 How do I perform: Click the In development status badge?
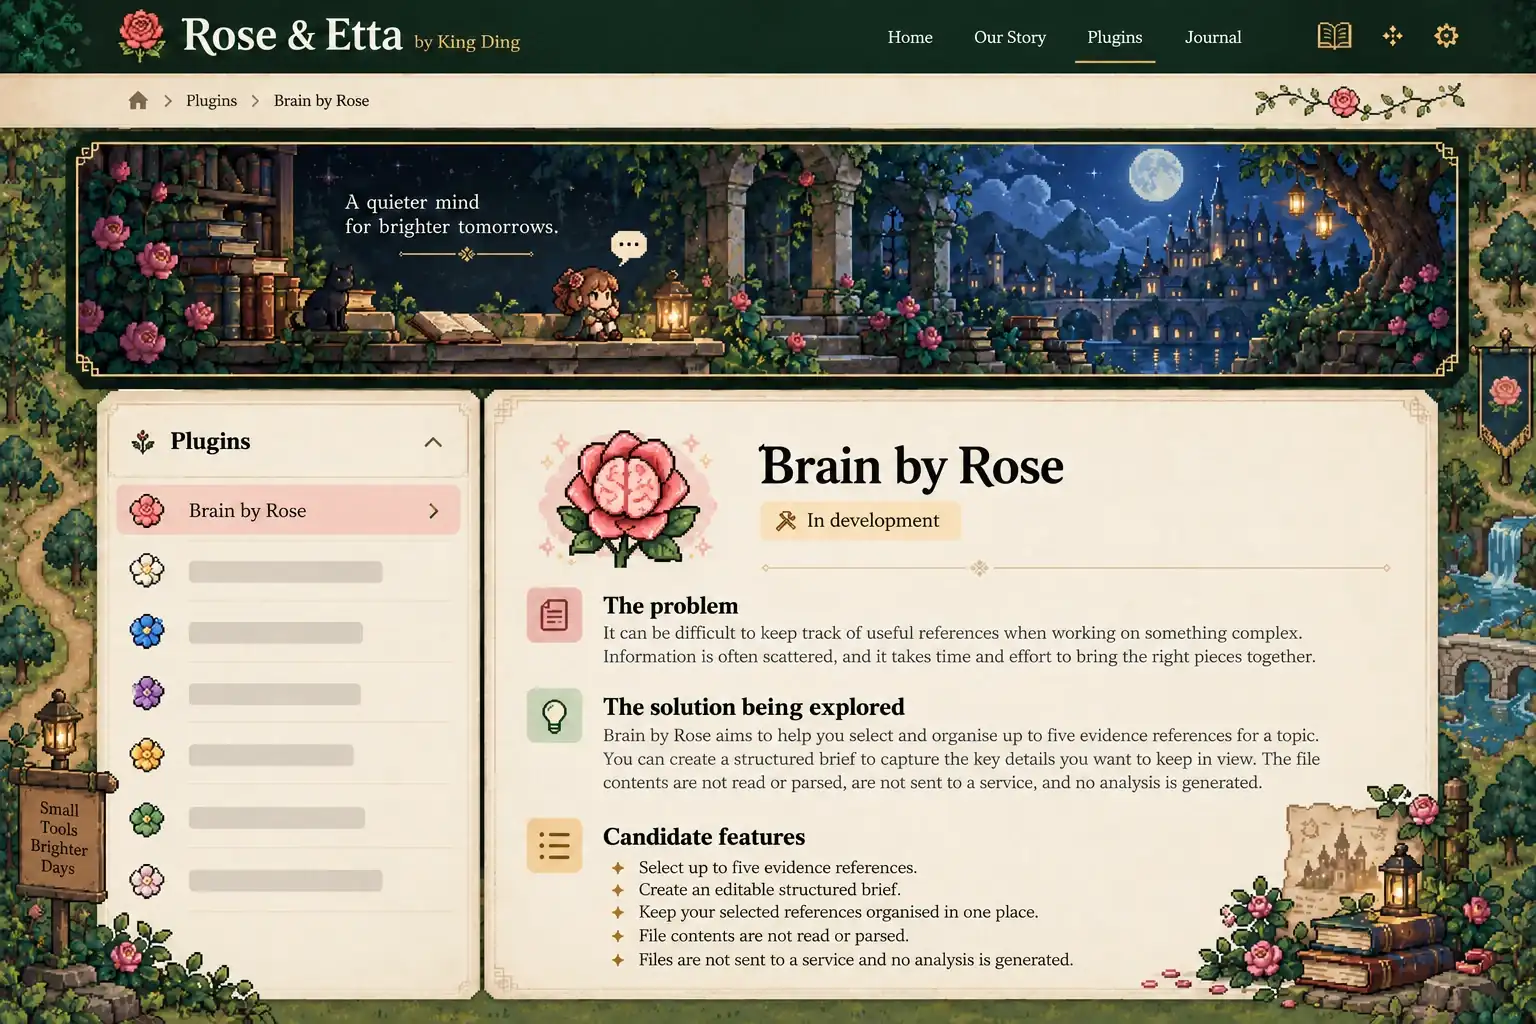point(860,520)
